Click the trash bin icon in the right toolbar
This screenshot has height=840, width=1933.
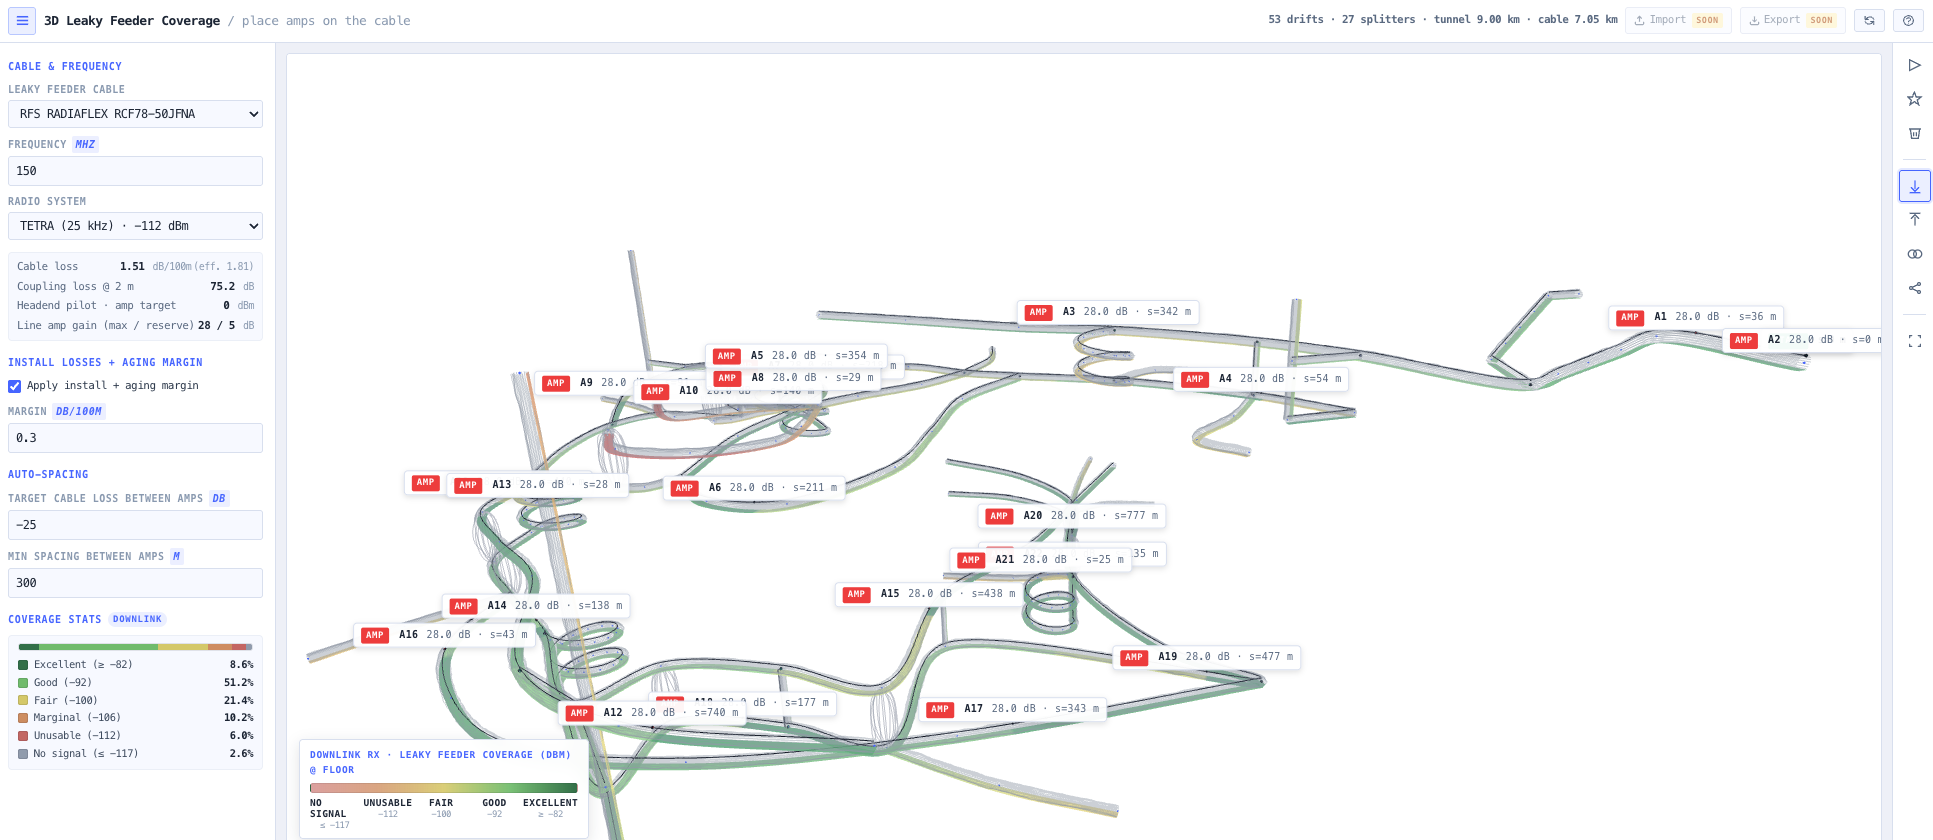point(1915,133)
